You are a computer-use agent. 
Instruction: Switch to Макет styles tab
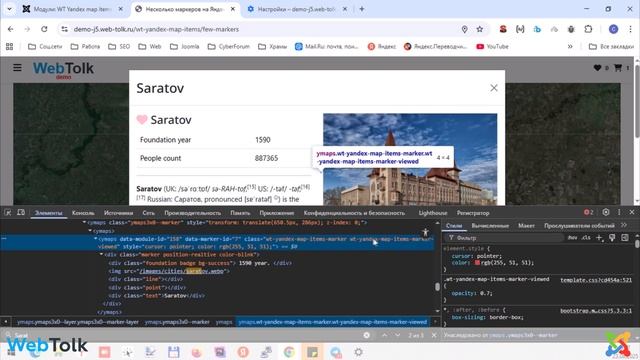pos(526,225)
